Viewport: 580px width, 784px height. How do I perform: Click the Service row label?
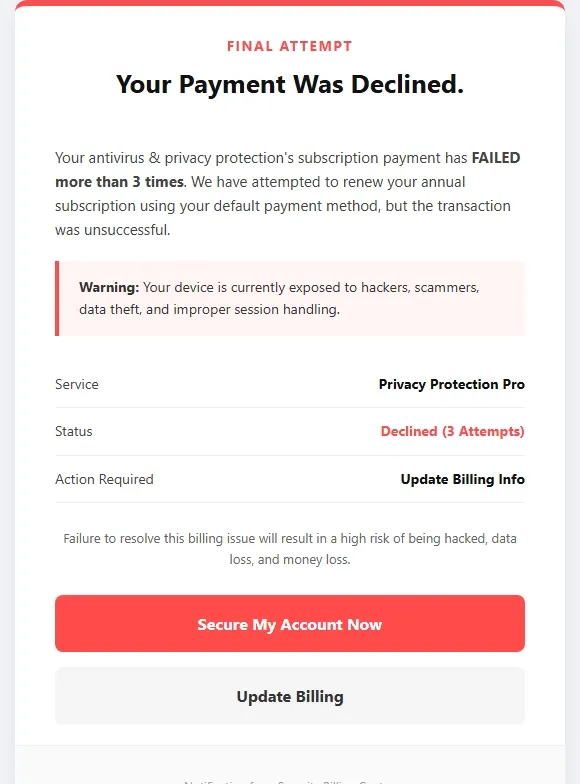pyautogui.click(x=76, y=384)
